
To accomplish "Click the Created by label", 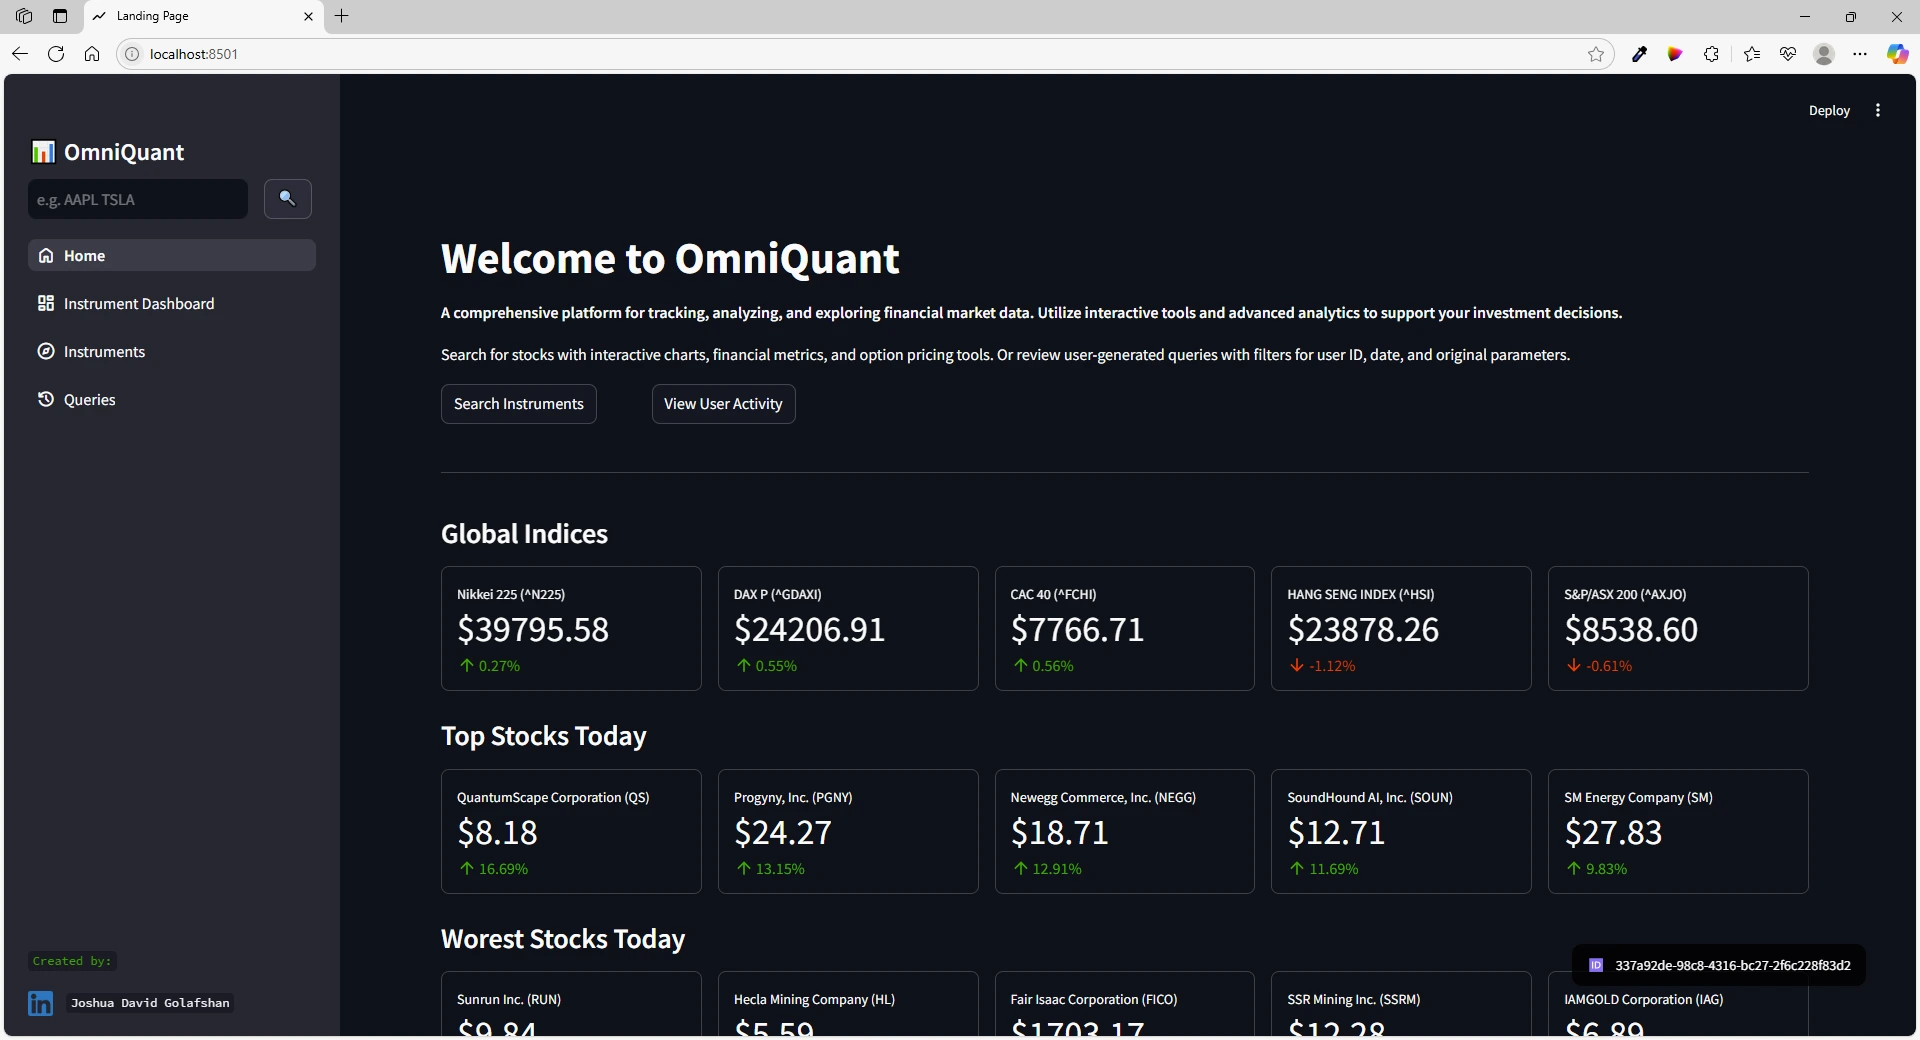I will click(x=72, y=961).
